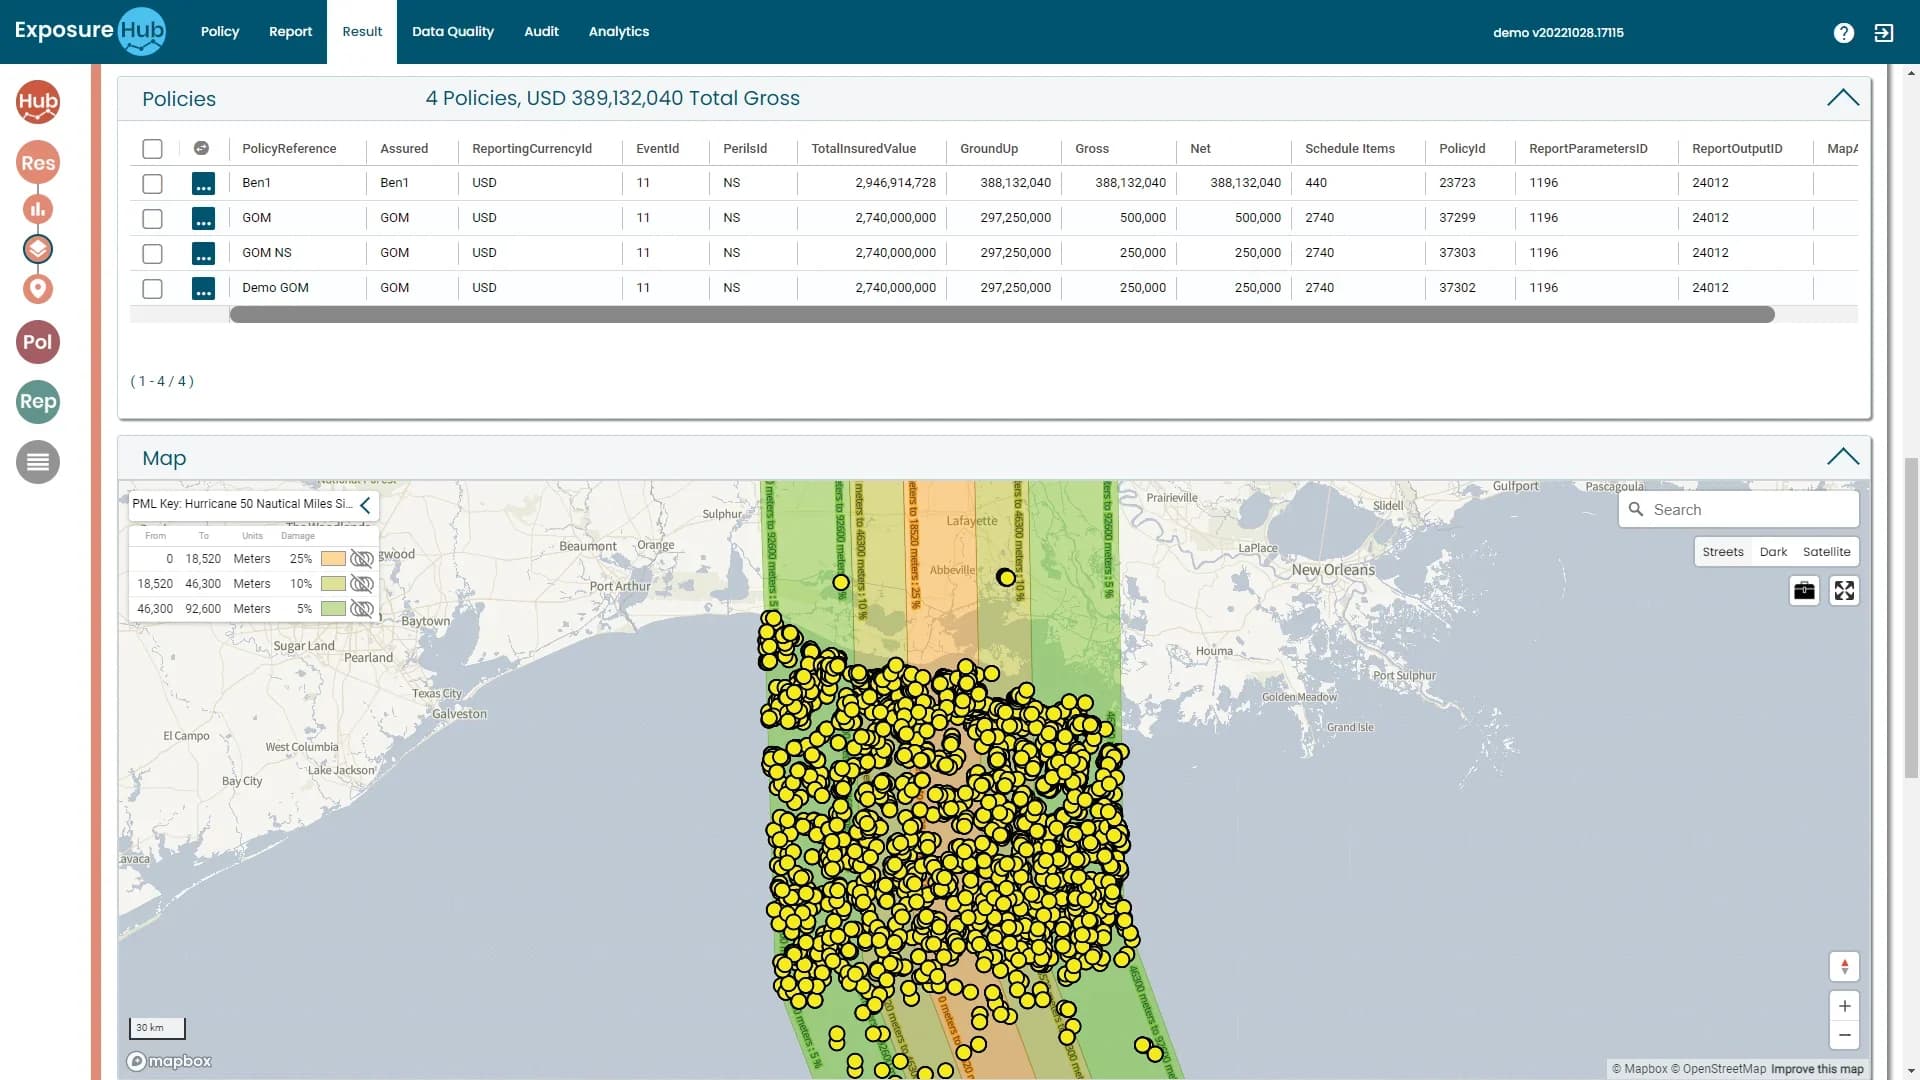1920x1080 pixels.
Task: Sort by the PolicyReference column header
Action: tap(289, 148)
